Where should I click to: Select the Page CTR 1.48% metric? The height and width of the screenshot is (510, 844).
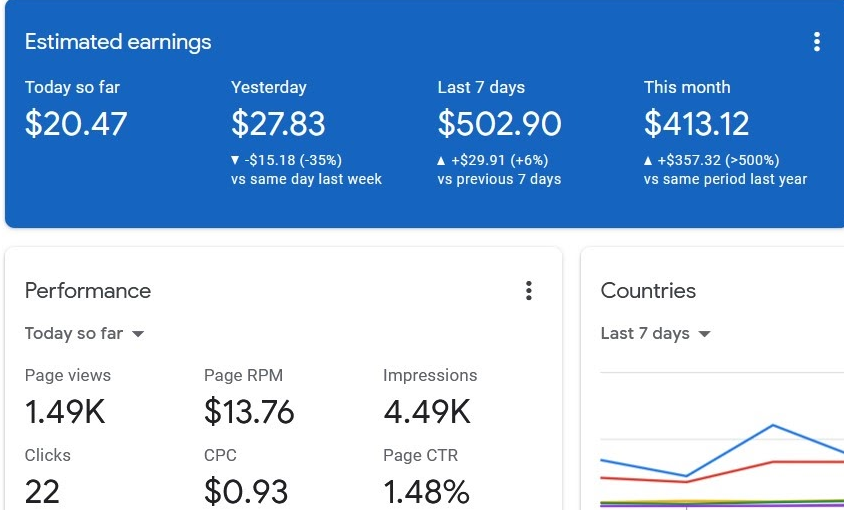(x=426, y=490)
